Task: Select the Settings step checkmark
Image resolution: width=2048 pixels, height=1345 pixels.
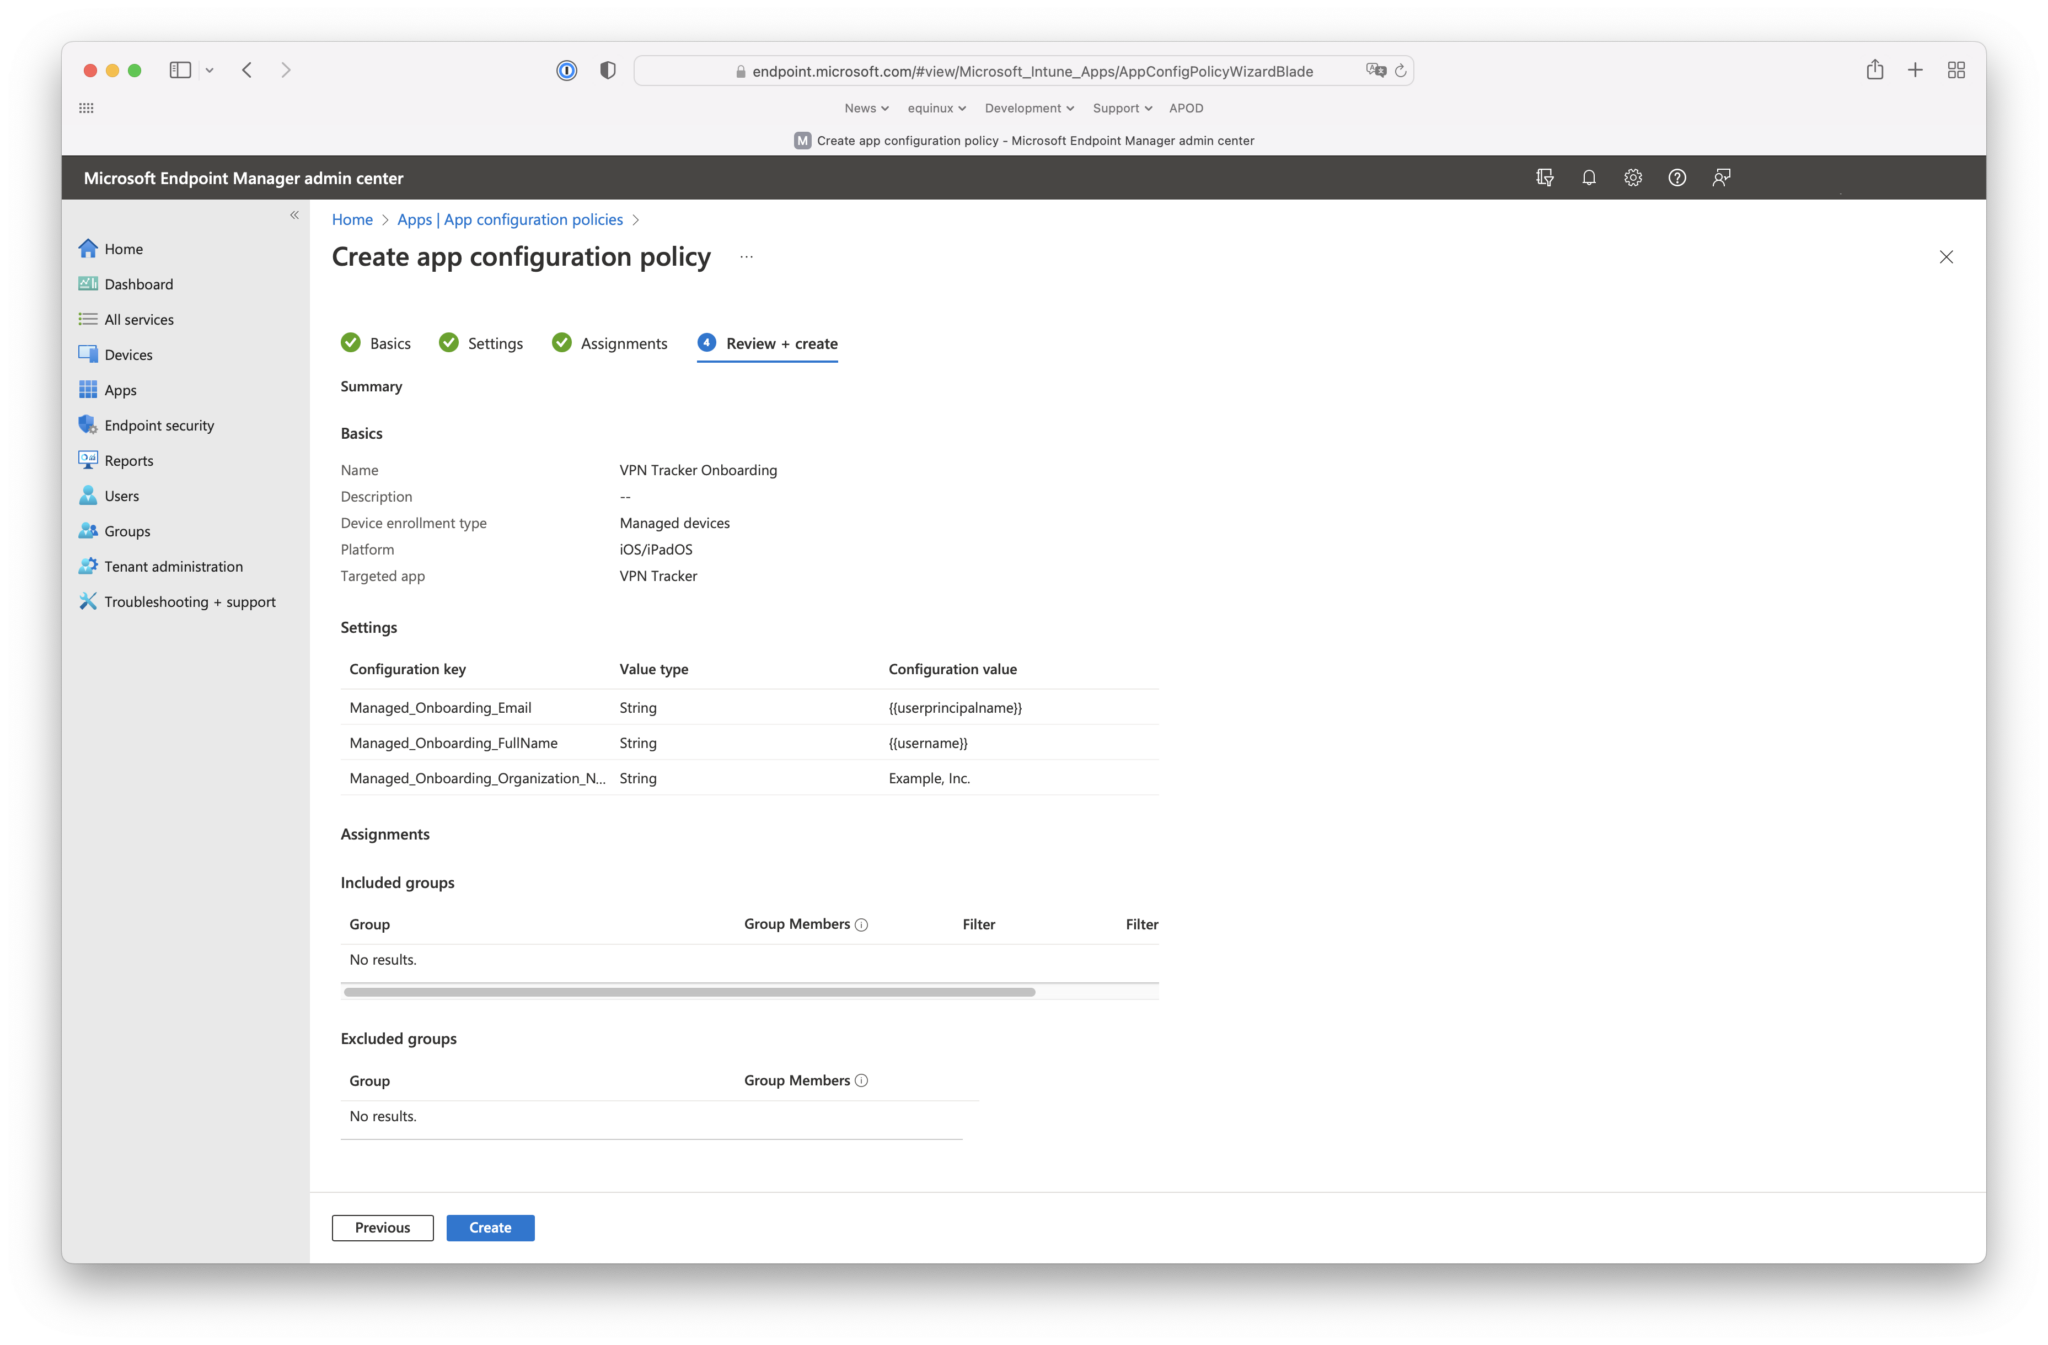Action: (x=448, y=342)
